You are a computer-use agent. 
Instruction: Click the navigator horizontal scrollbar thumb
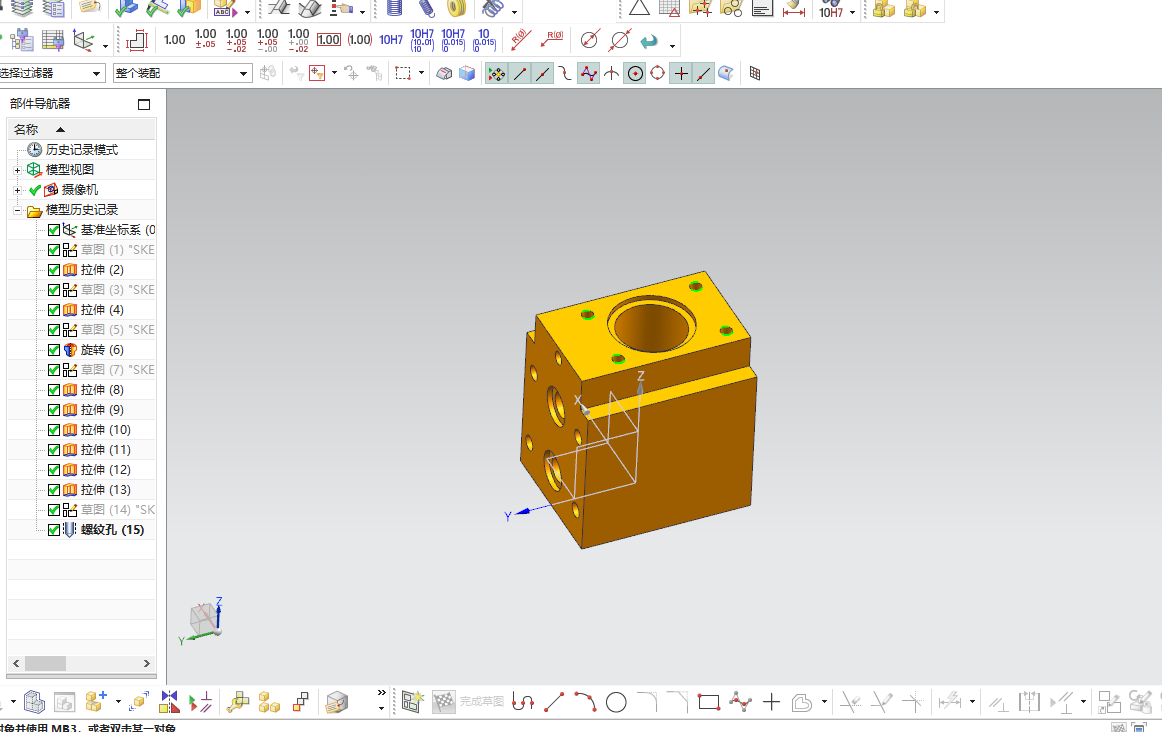45,663
